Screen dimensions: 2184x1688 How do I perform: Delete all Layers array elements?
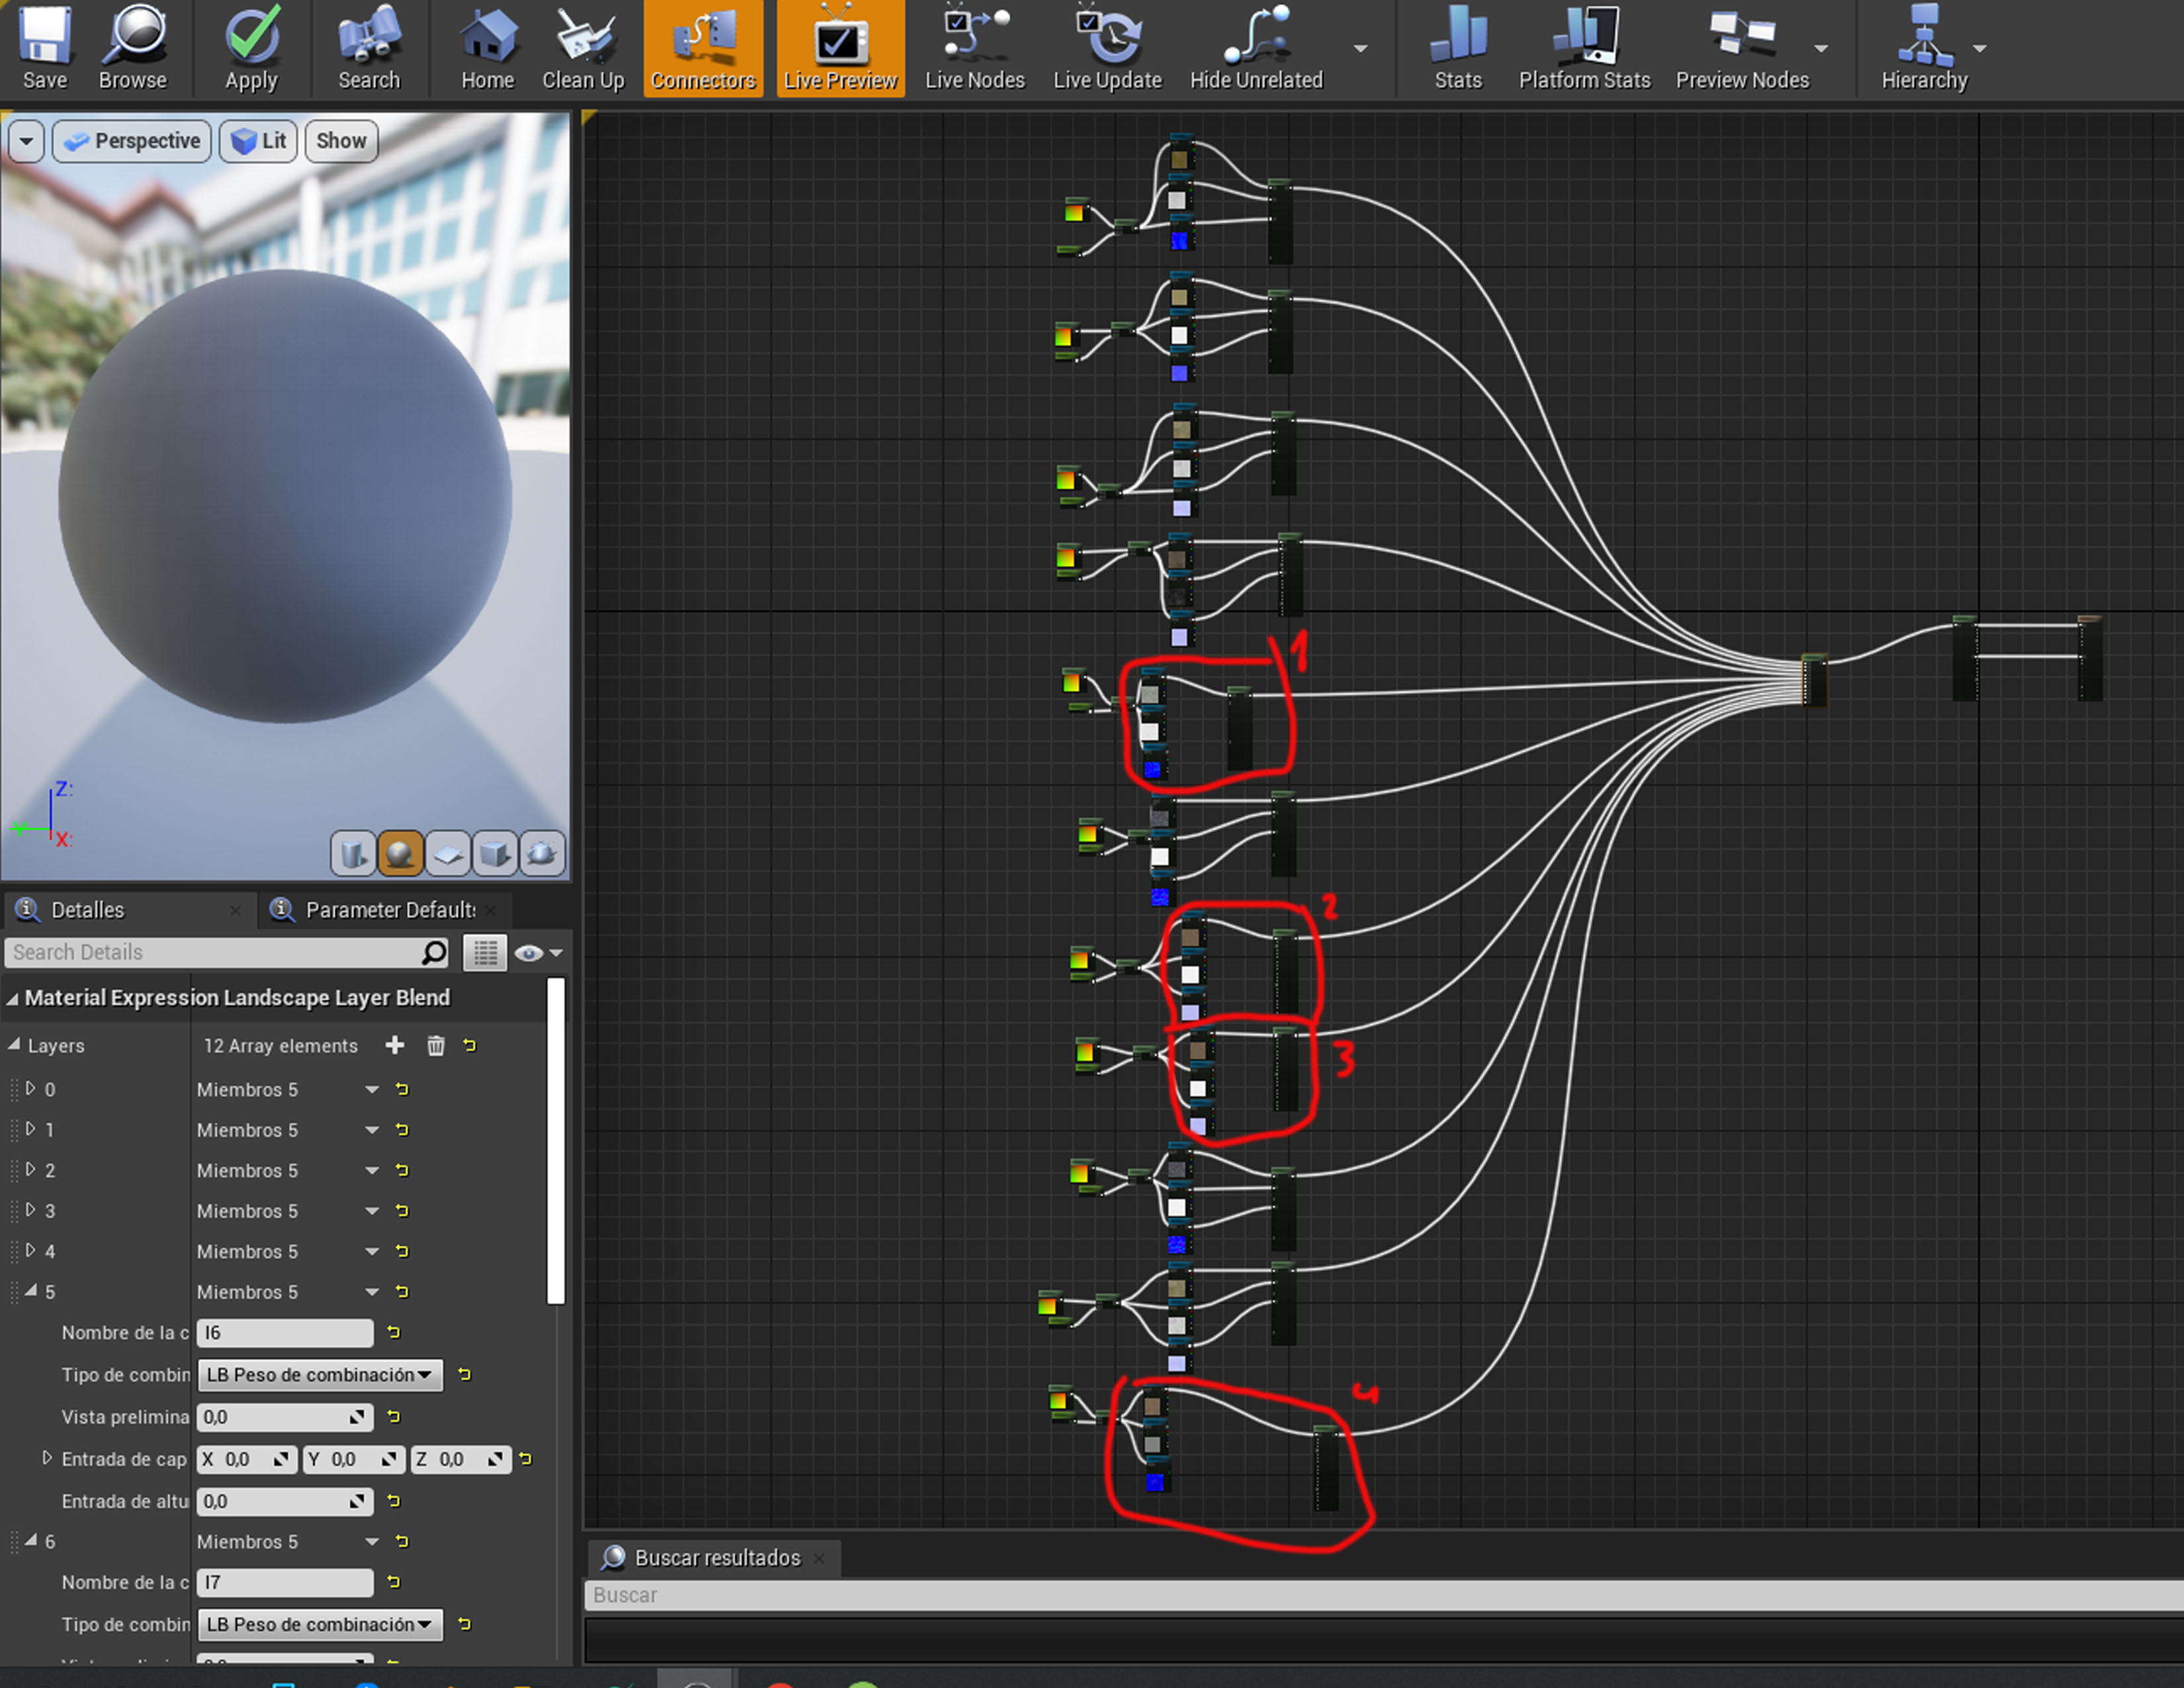[x=436, y=1045]
